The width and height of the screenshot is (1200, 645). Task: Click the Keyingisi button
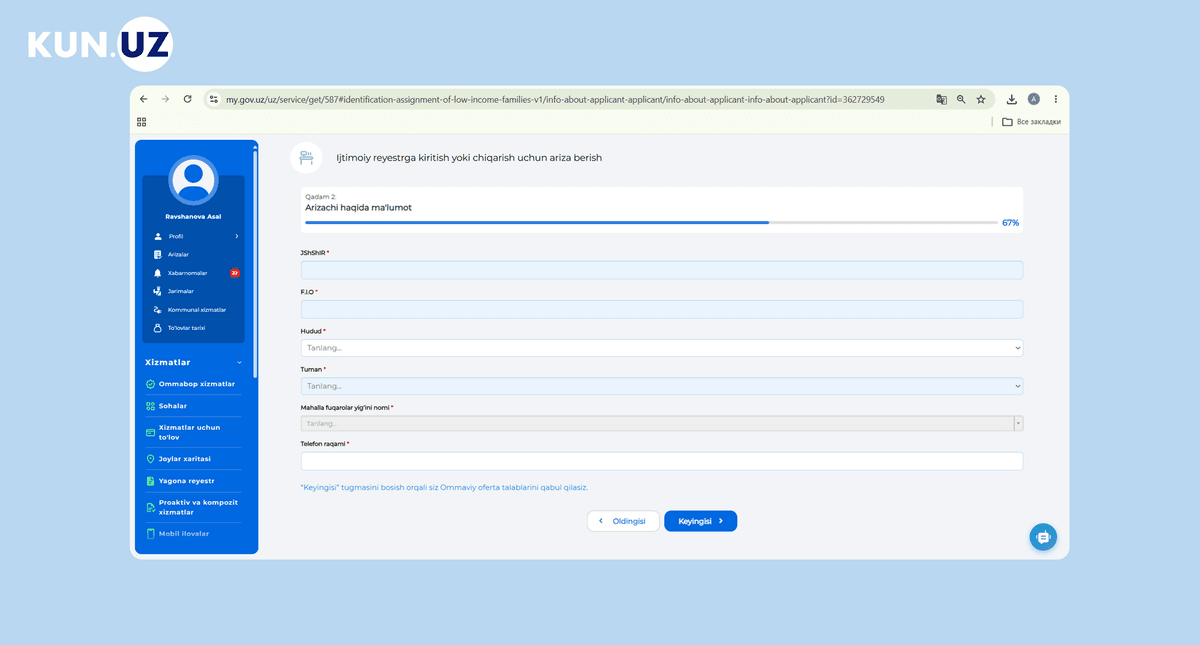click(x=700, y=521)
